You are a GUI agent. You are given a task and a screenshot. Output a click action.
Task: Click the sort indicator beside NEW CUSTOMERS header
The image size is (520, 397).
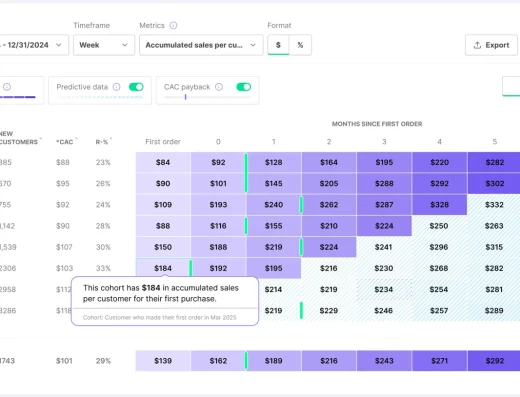(41, 139)
